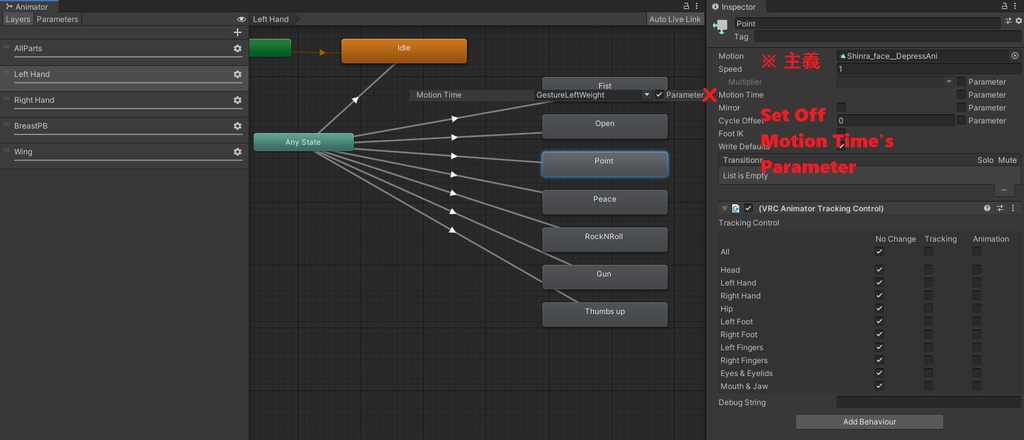
Task: Select the Gun state node
Action: click(605, 277)
